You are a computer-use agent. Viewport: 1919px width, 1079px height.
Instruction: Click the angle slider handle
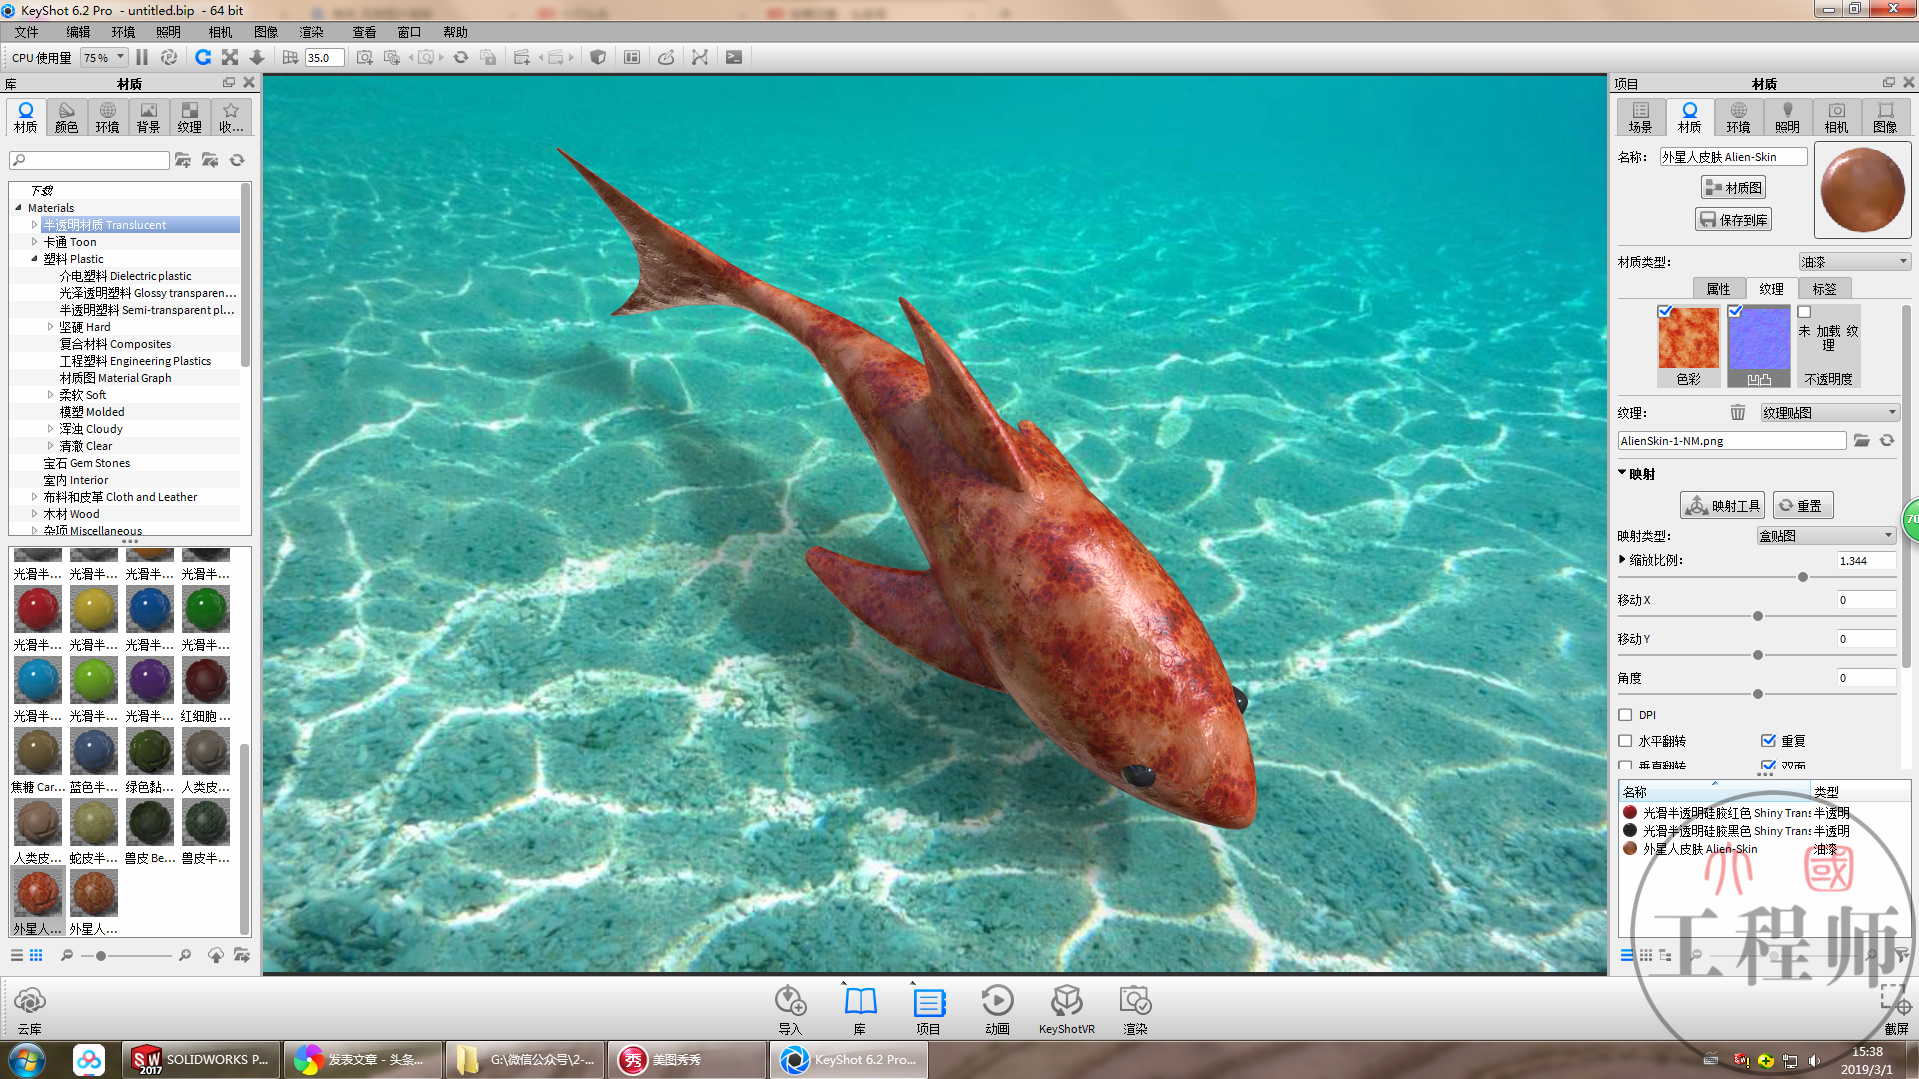(x=1758, y=694)
